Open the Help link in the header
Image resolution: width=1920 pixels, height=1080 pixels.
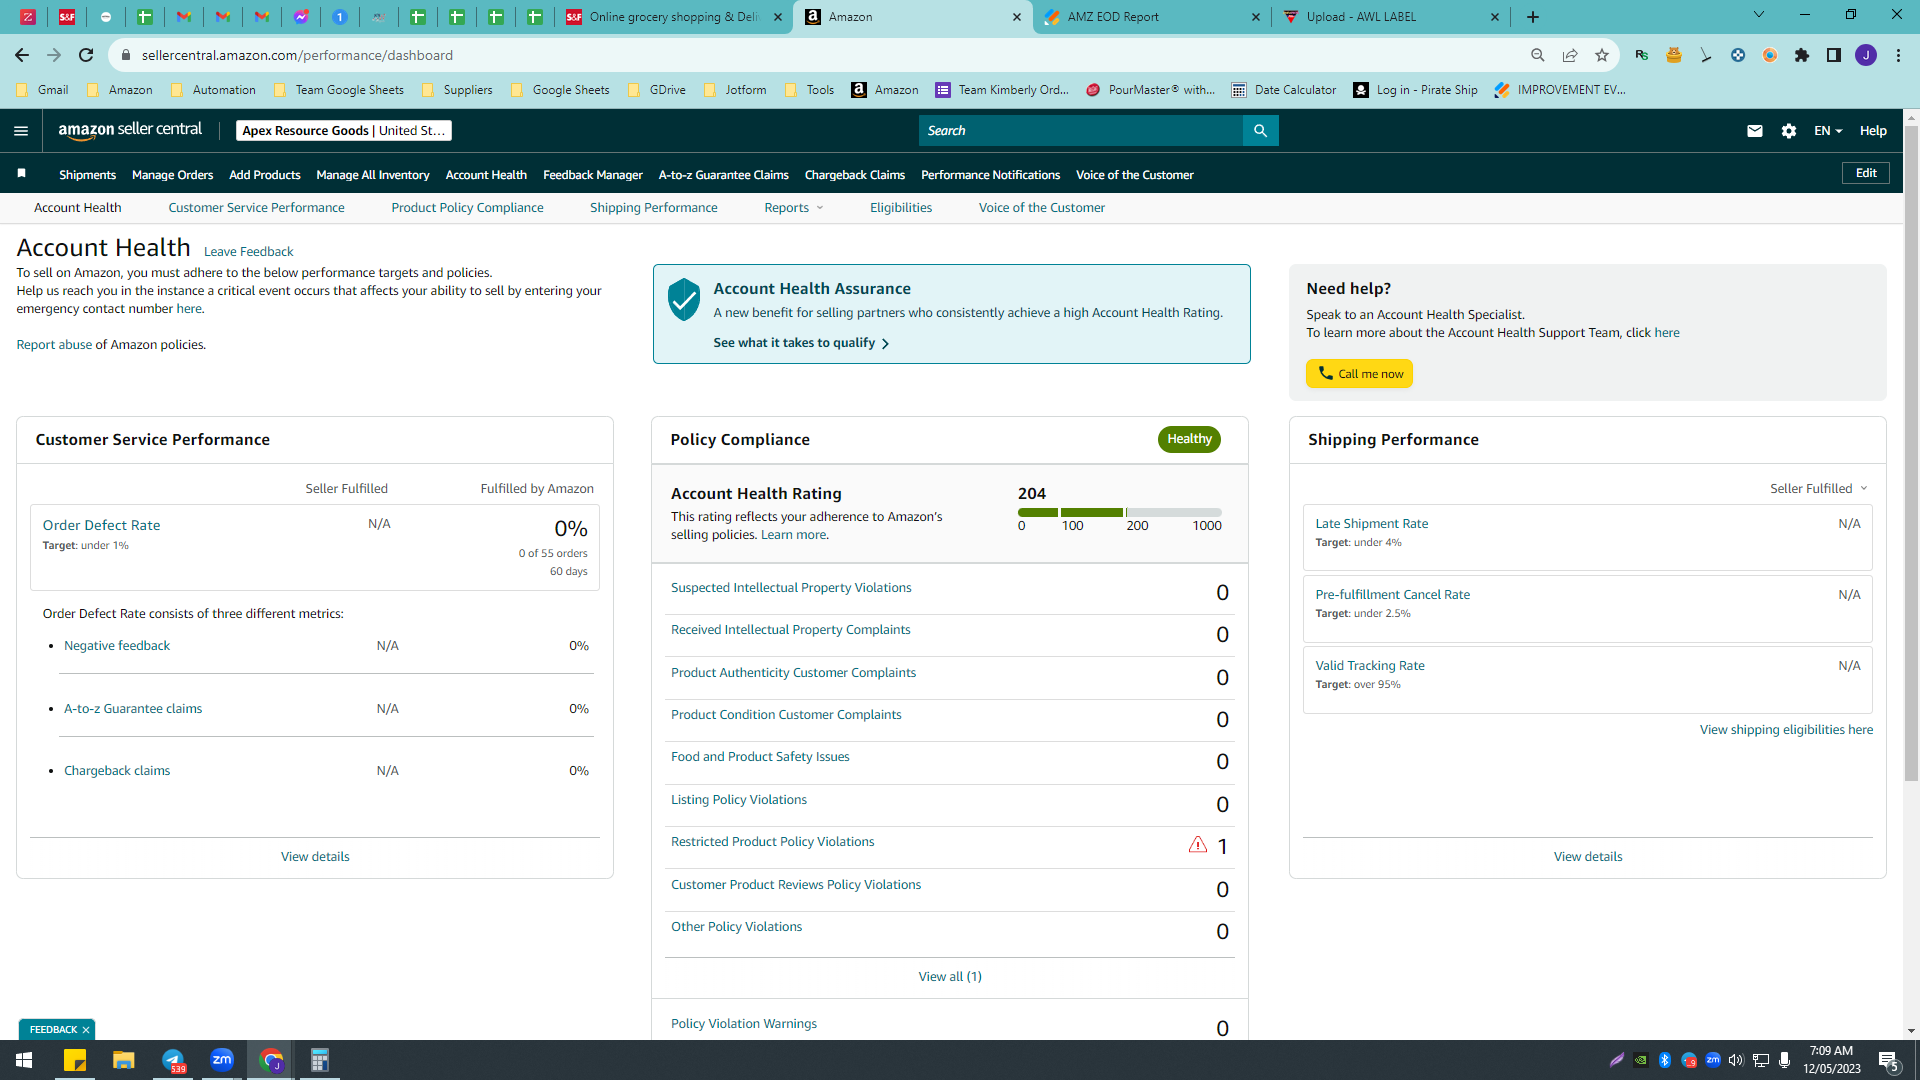click(x=1873, y=131)
